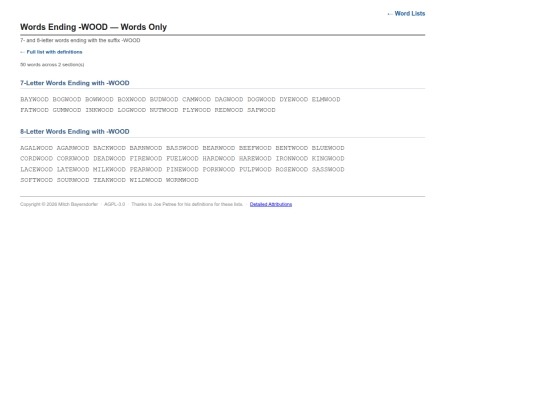Open the Detailed Attributions link
The image size is (540, 405).
click(x=271, y=204)
